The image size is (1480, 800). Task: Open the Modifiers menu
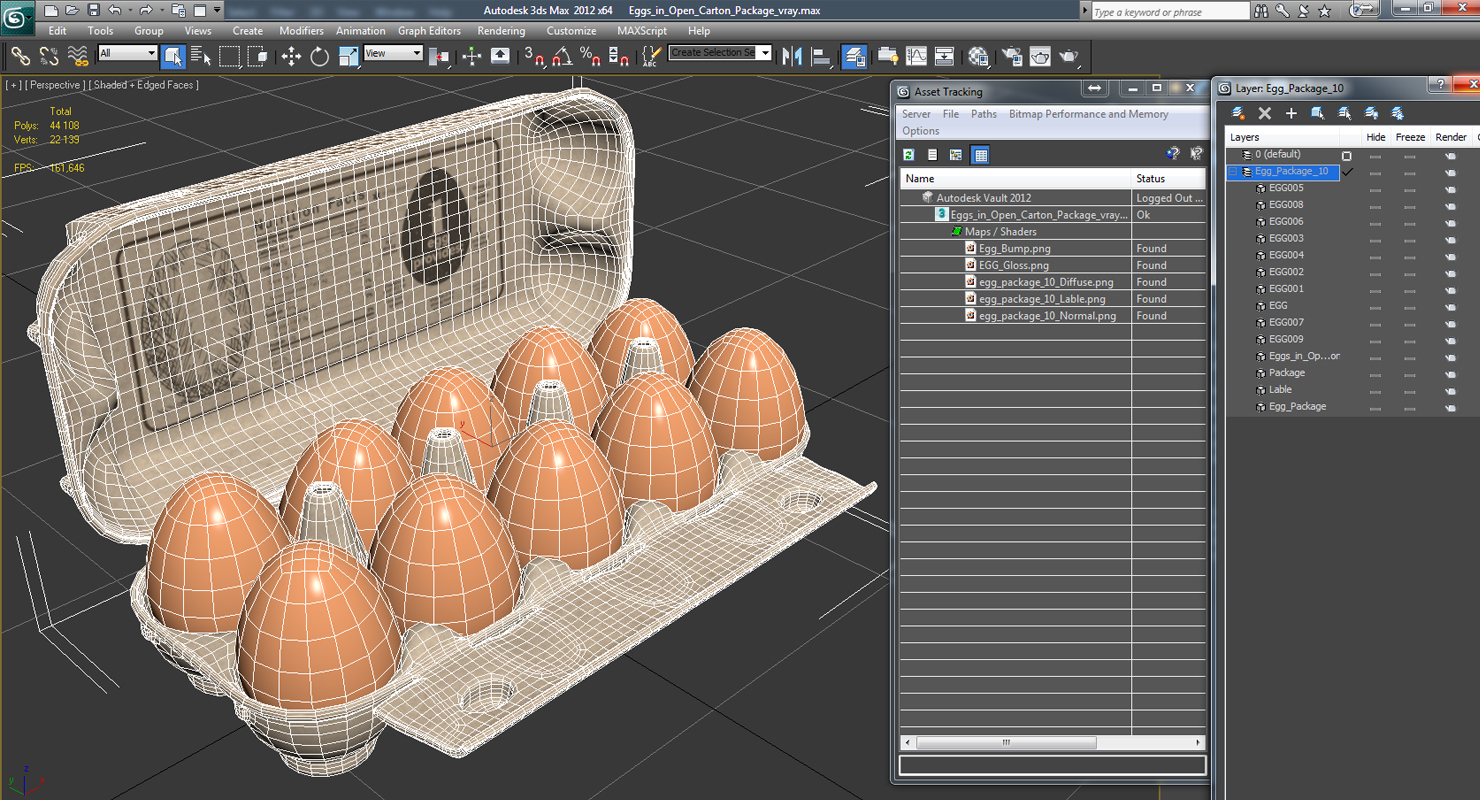301,31
